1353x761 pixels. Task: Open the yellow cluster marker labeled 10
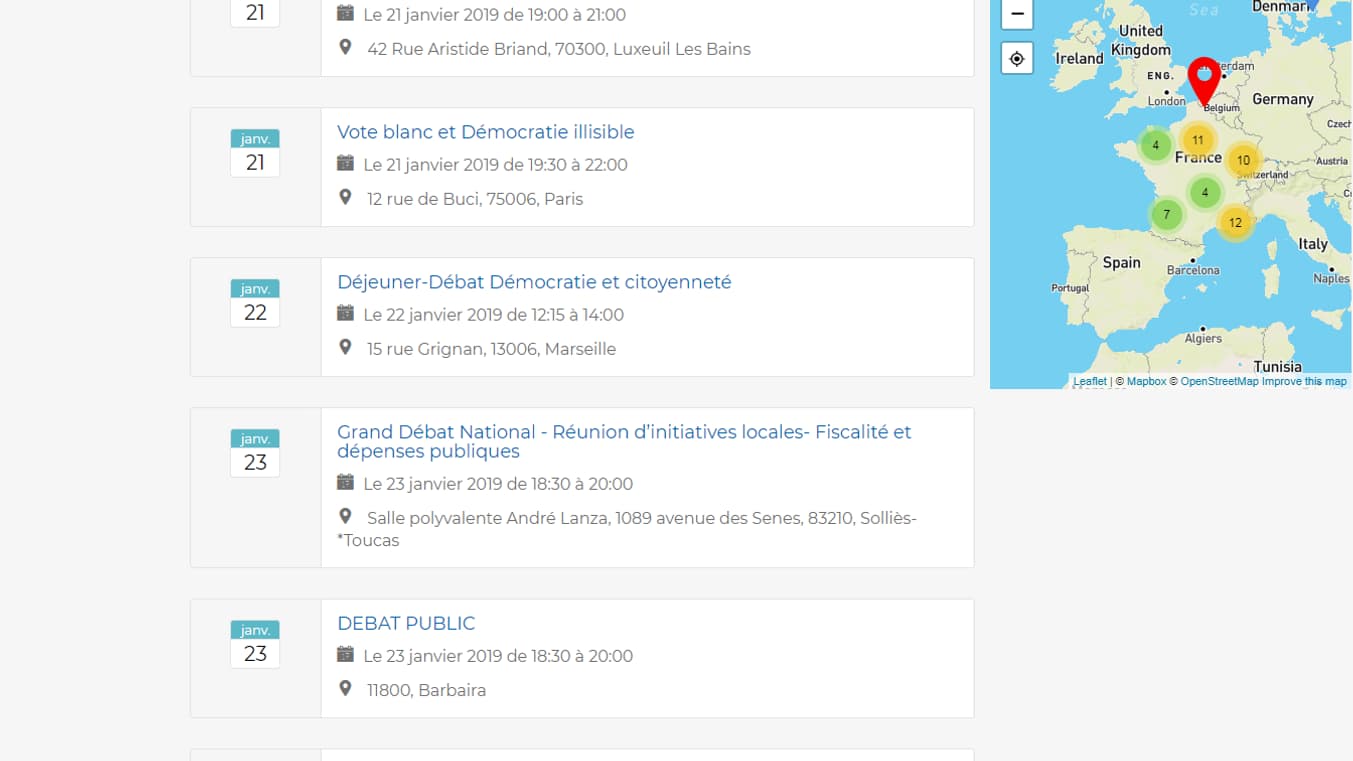point(1243,160)
